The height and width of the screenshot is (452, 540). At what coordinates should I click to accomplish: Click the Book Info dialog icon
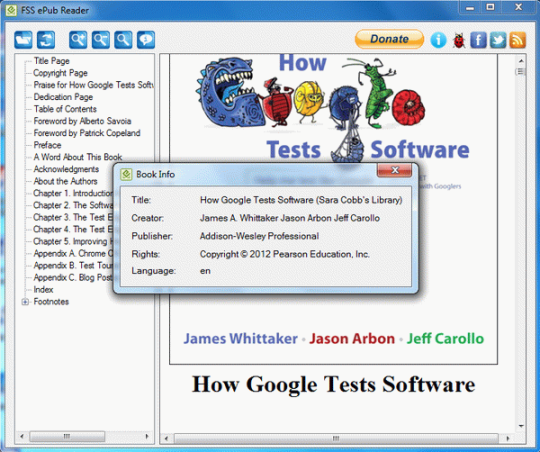point(126,174)
